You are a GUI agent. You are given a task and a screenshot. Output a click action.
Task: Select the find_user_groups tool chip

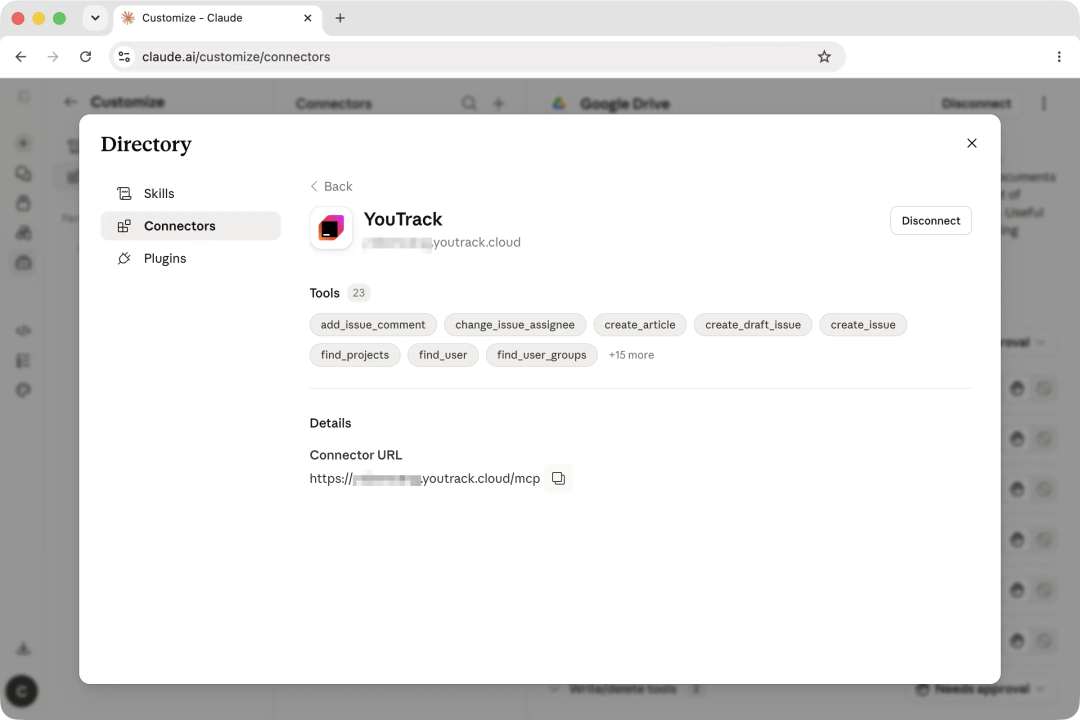coord(541,355)
